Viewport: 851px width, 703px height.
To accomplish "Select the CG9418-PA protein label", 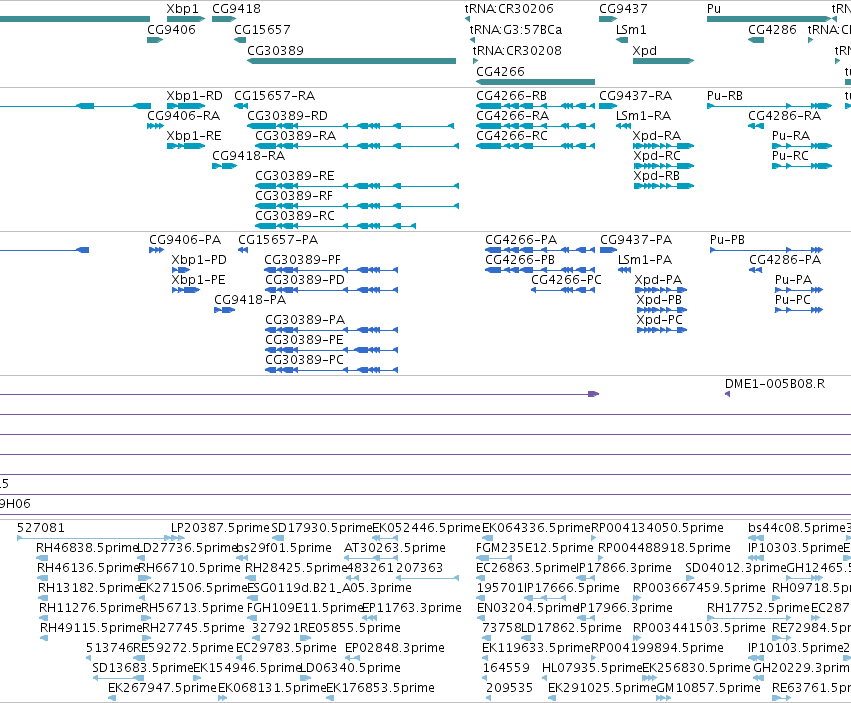I will (250, 300).
